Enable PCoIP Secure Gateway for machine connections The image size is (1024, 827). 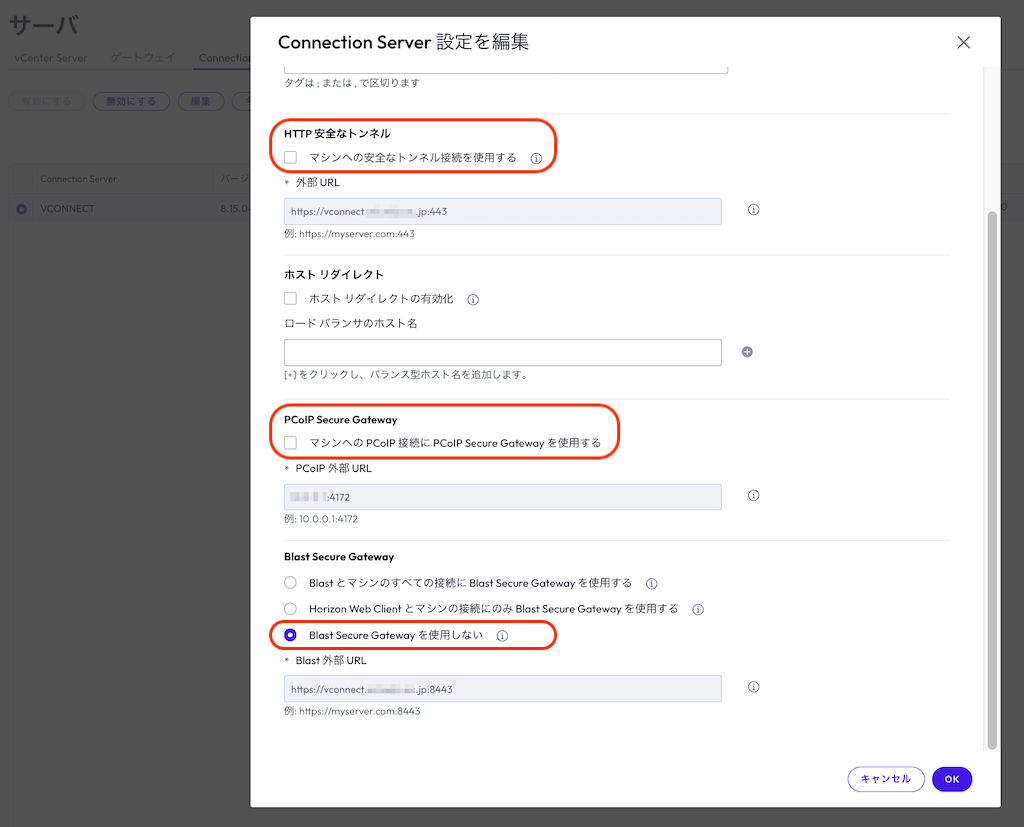290,443
